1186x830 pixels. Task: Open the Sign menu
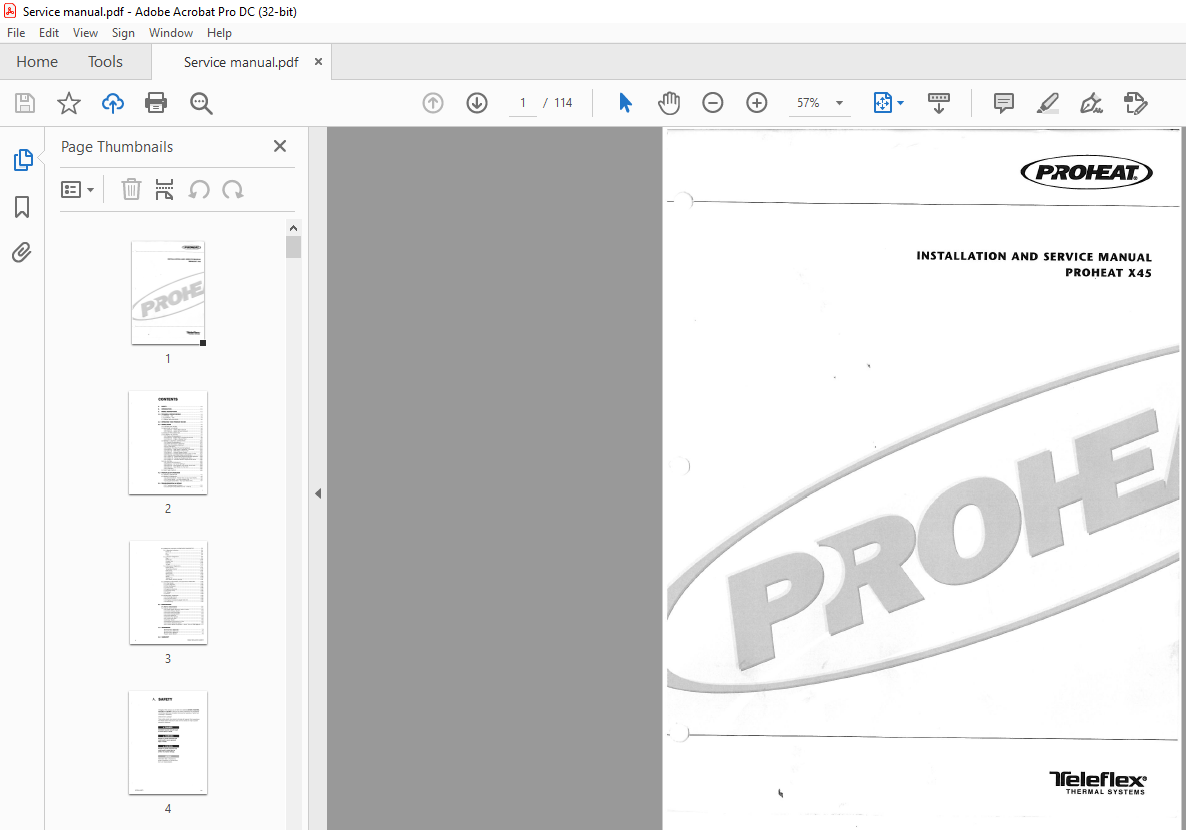click(x=123, y=33)
